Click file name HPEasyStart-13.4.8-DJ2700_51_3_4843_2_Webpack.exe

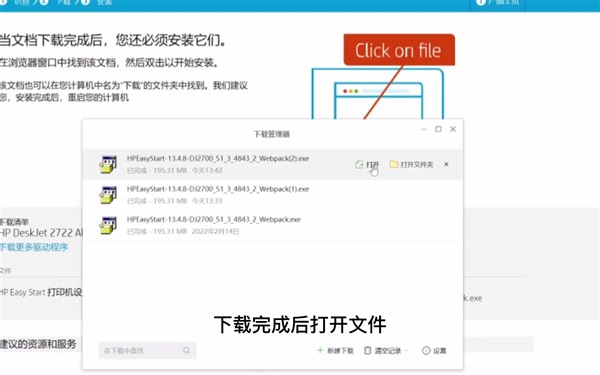coord(214,220)
